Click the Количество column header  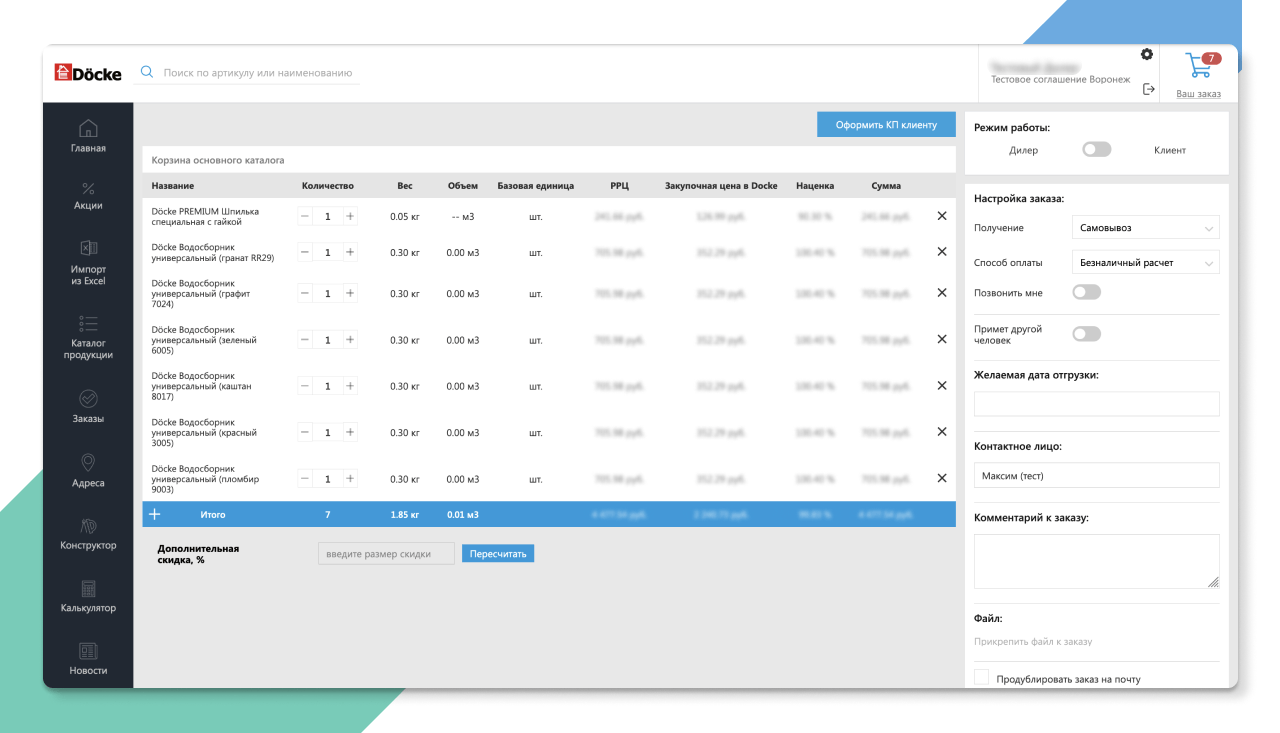pyautogui.click(x=328, y=186)
